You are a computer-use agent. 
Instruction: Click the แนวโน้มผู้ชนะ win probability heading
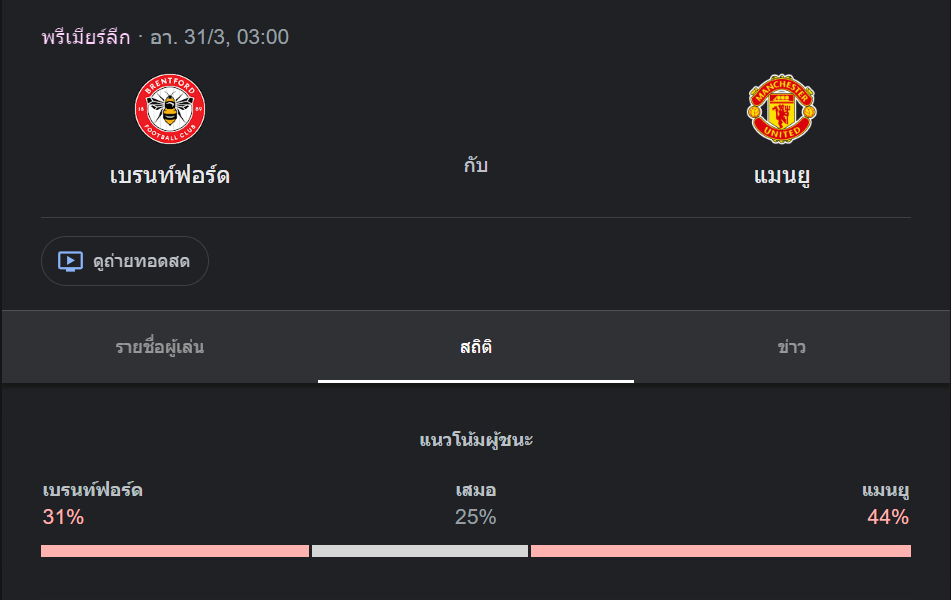click(476, 440)
